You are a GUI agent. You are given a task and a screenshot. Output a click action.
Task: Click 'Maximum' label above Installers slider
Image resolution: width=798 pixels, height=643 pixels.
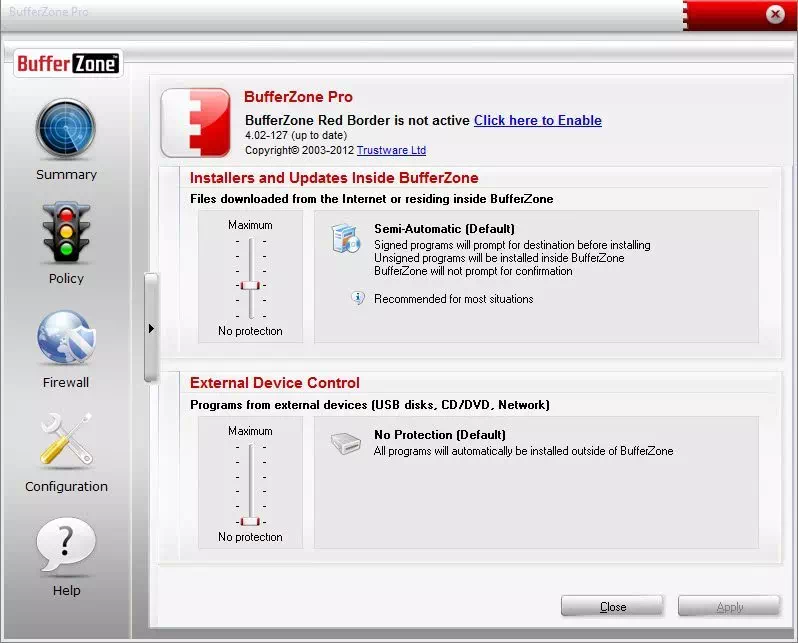click(x=250, y=225)
